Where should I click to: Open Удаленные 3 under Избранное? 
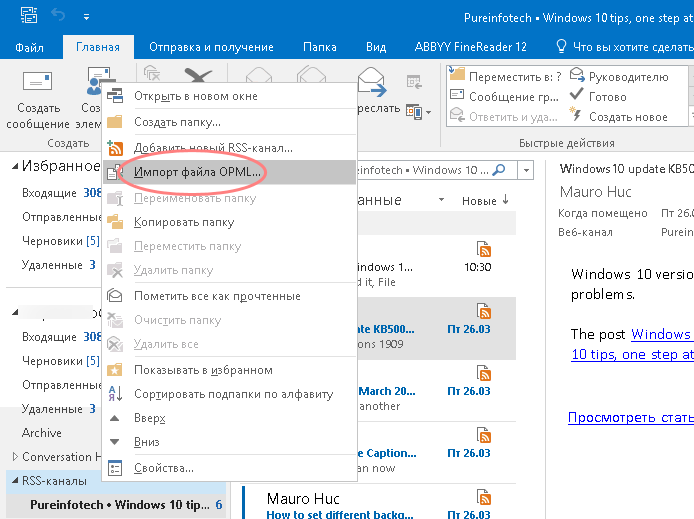58,265
